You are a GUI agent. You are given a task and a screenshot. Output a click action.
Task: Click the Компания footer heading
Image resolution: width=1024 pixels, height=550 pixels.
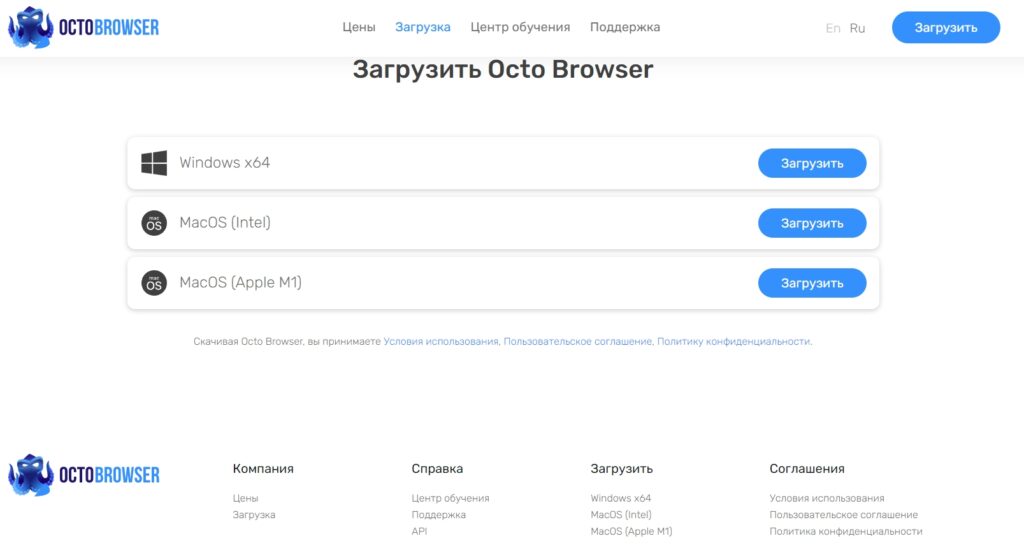(263, 469)
